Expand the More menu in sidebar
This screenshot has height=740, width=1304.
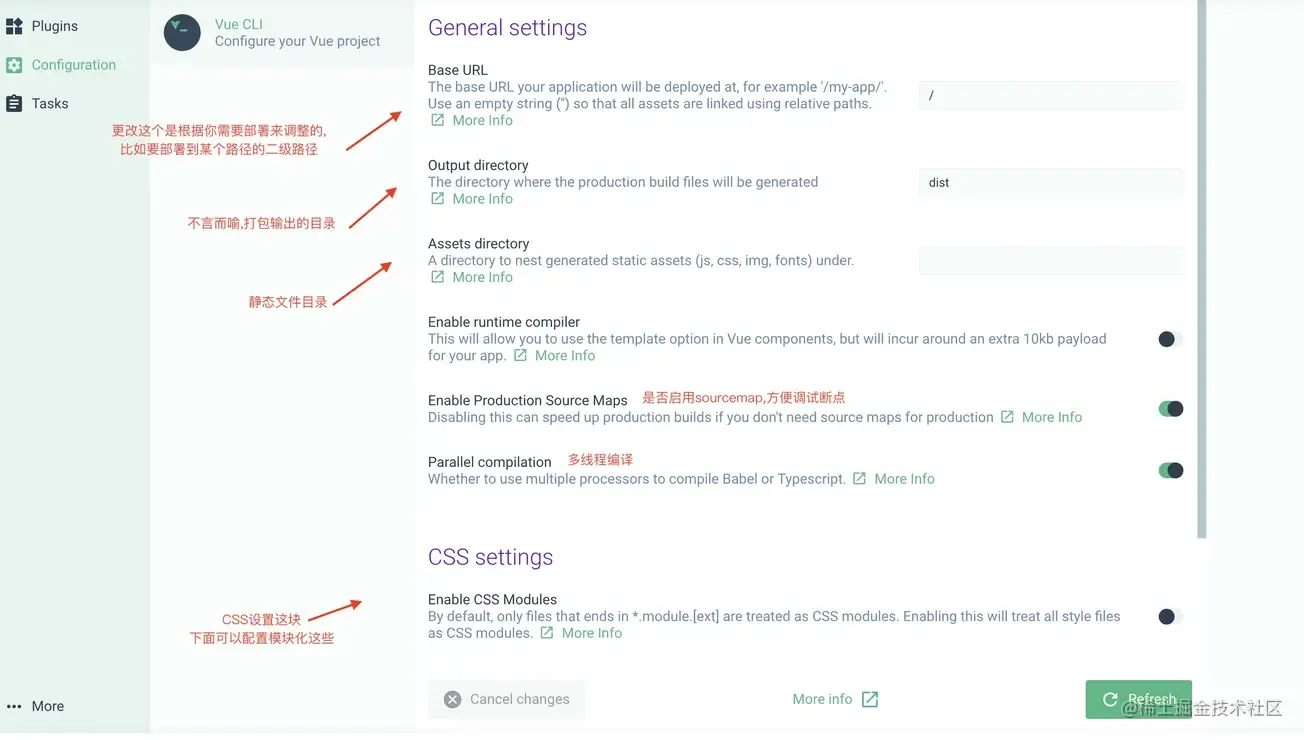(x=36, y=706)
